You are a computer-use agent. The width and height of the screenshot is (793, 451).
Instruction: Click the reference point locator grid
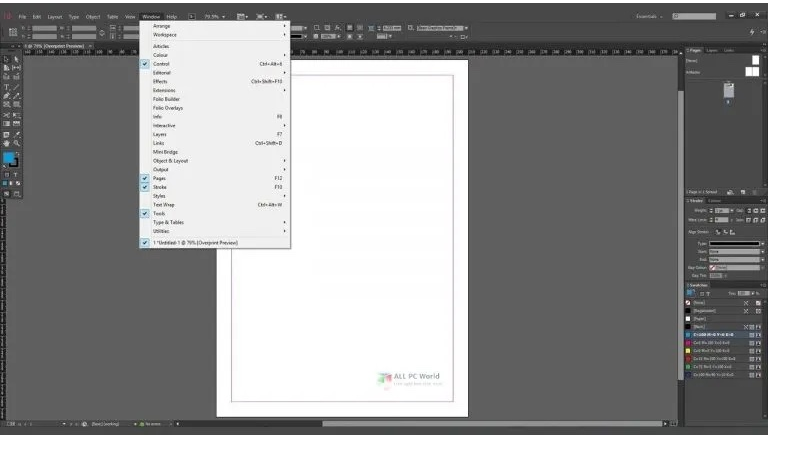coord(13,32)
